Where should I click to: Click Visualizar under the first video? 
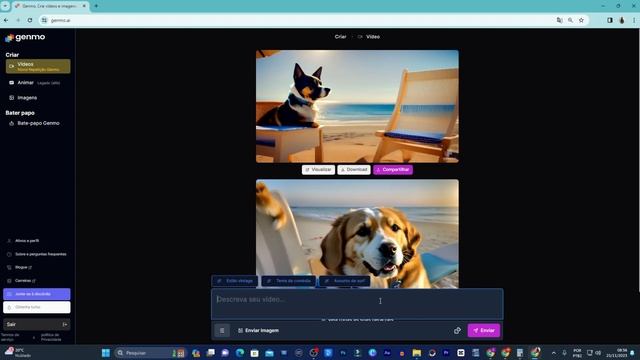(318, 170)
